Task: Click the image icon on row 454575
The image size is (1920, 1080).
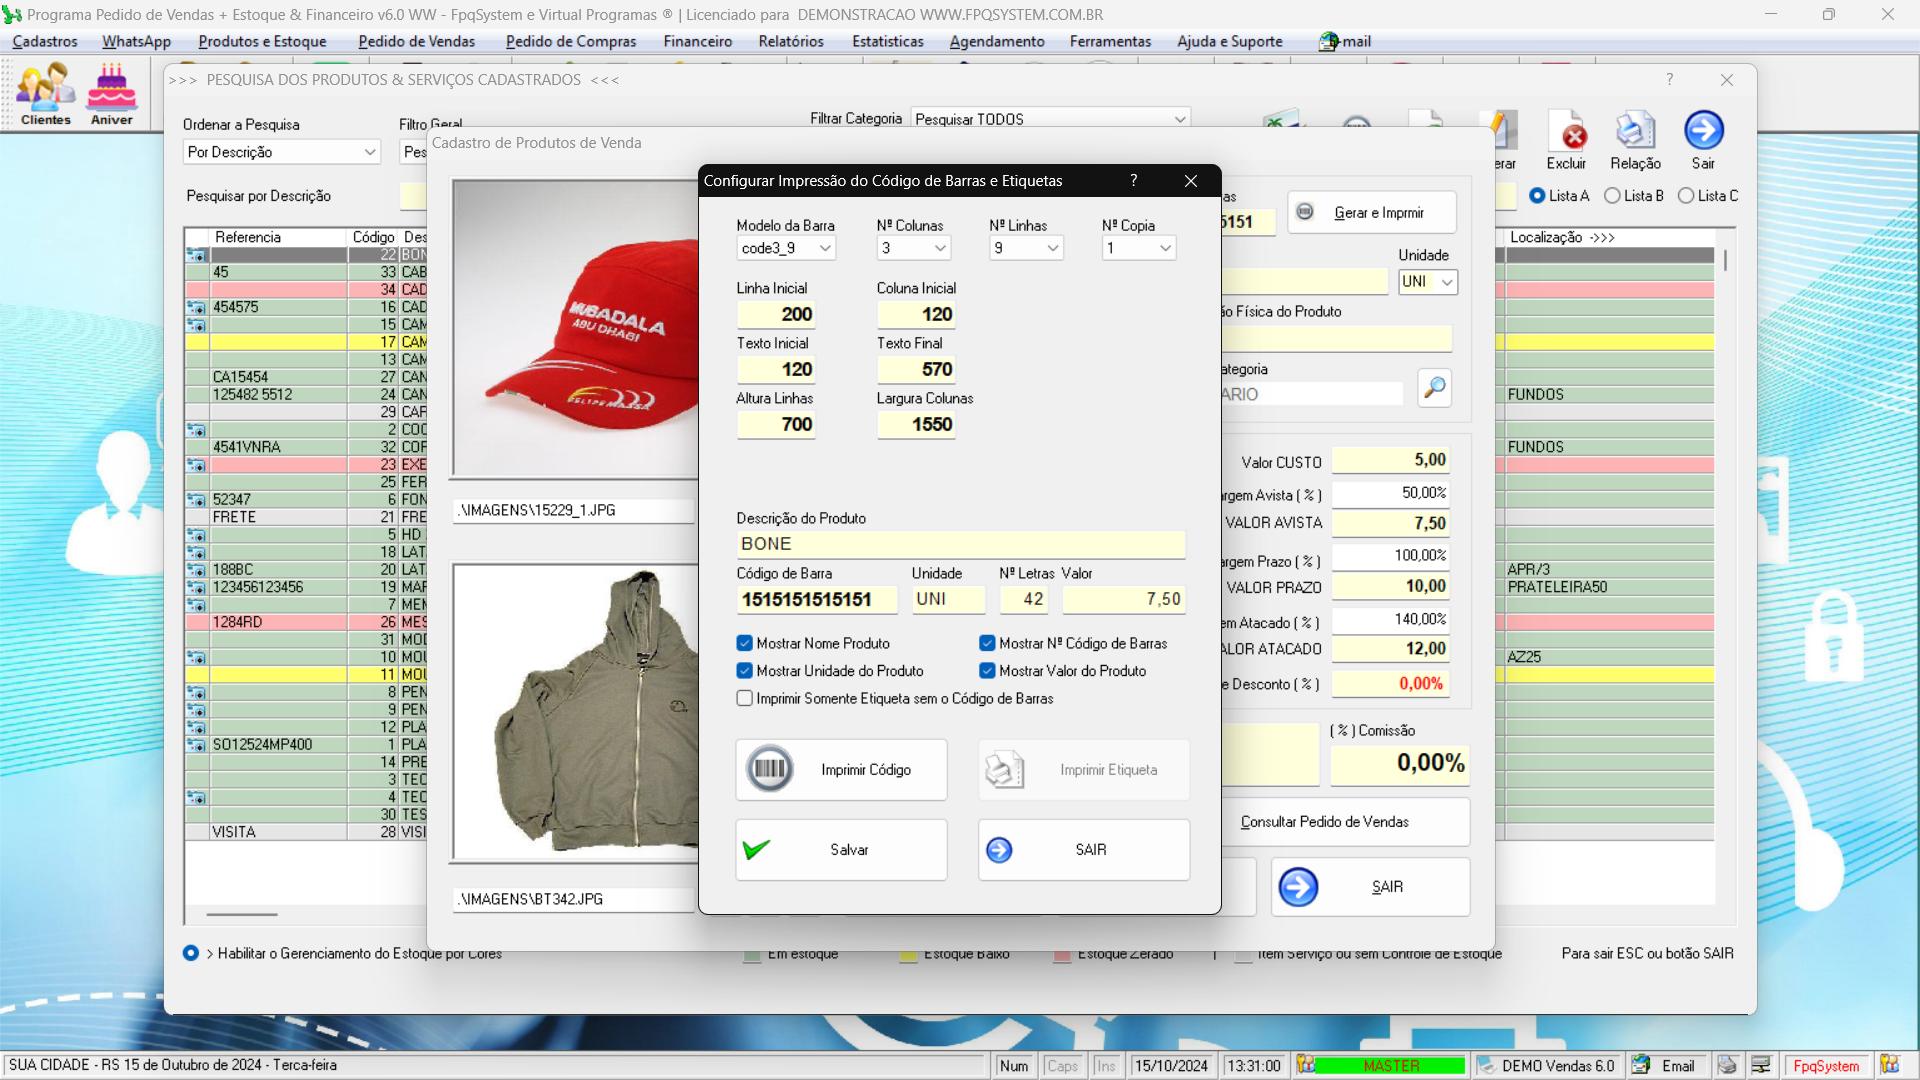Action: point(197,307)
